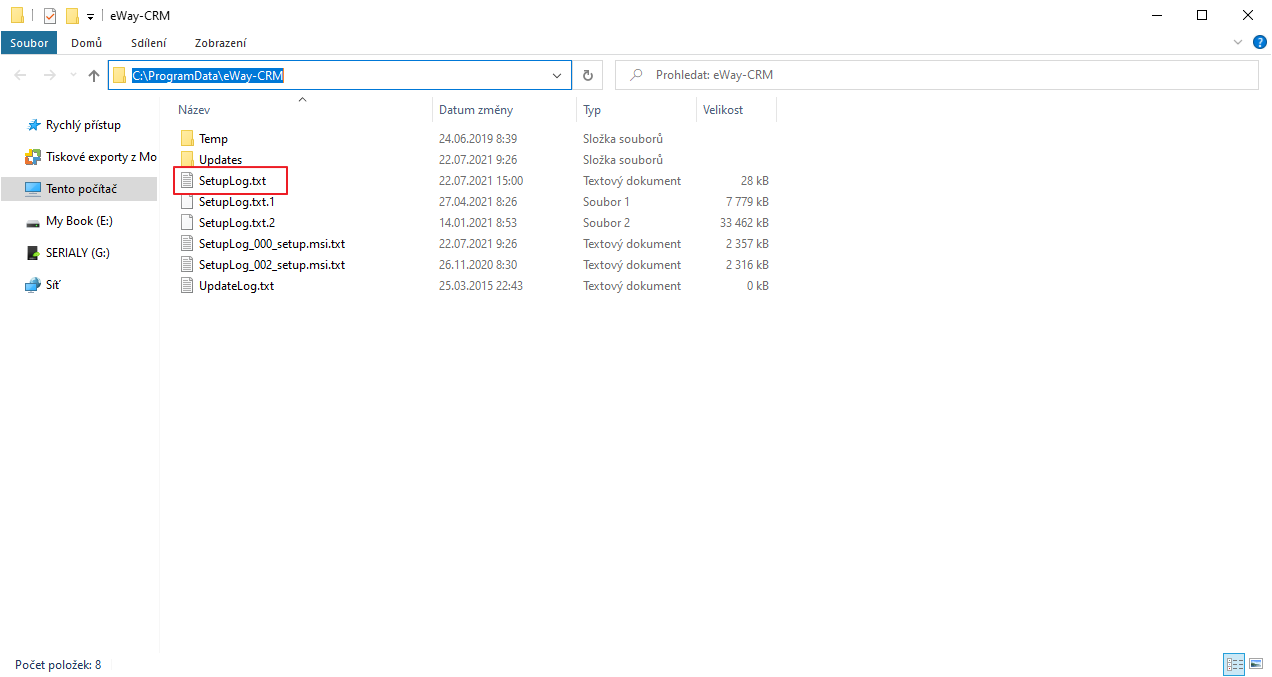
Task: Click the SERIALY (G:) drive icon
Action: click(x=33, y=253)
